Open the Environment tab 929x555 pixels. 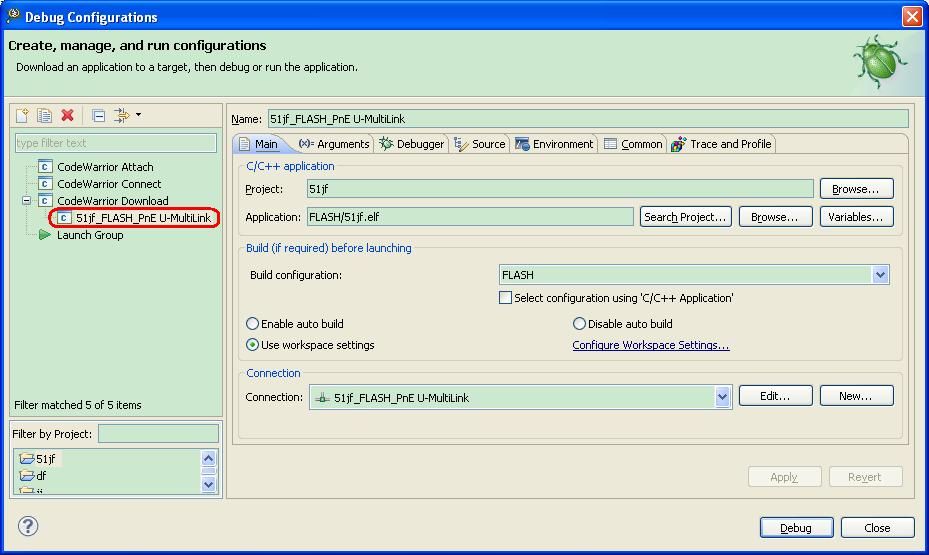point(554,144)
